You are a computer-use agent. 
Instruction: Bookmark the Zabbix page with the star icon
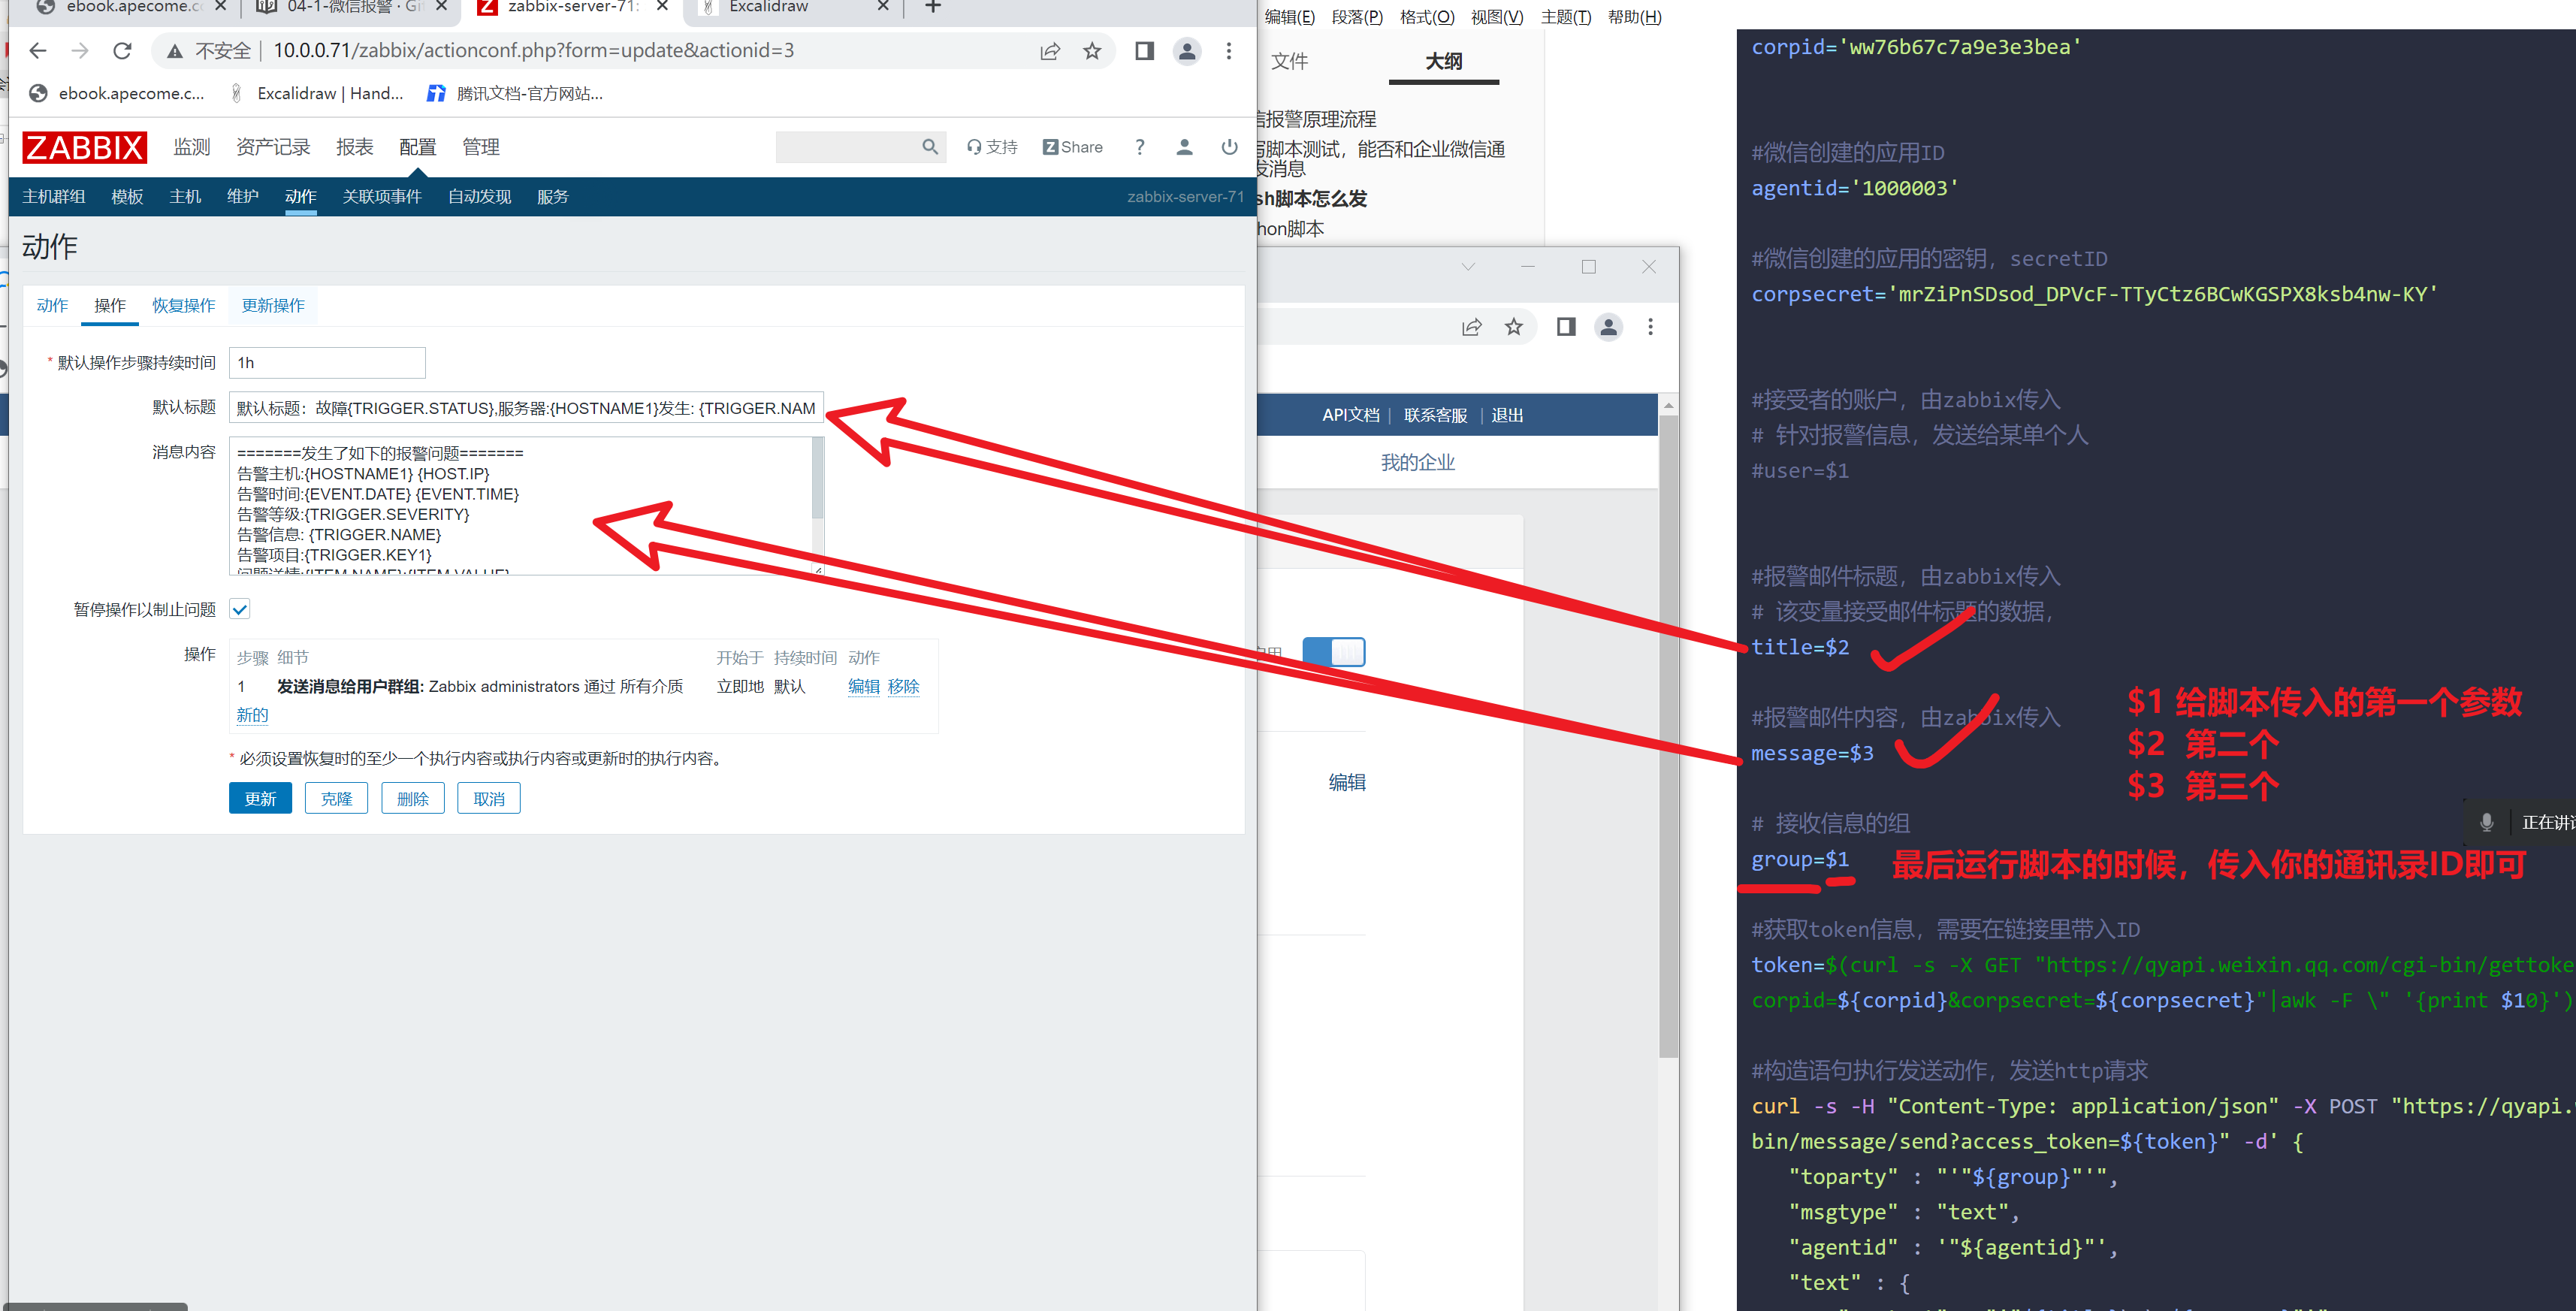(x=1092, y=51)
